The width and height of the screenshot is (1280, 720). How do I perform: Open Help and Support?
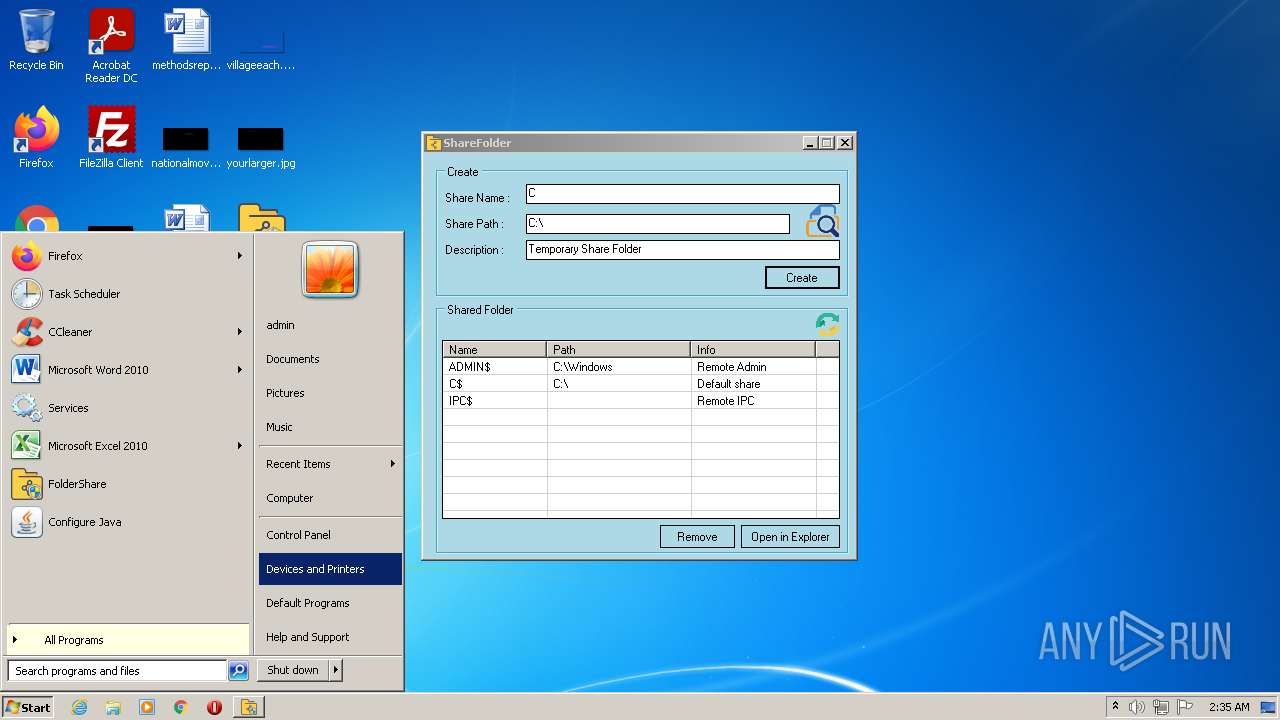click(330, 637)
